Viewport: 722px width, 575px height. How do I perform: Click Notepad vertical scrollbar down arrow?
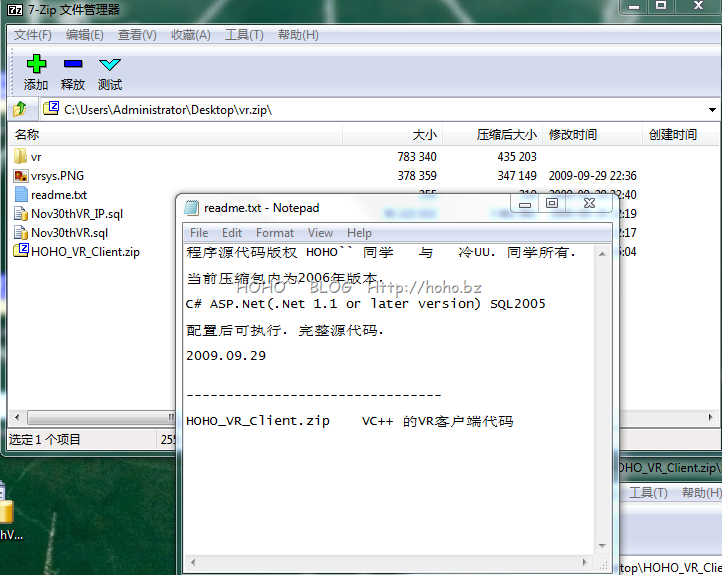click(x=602, y=546)
